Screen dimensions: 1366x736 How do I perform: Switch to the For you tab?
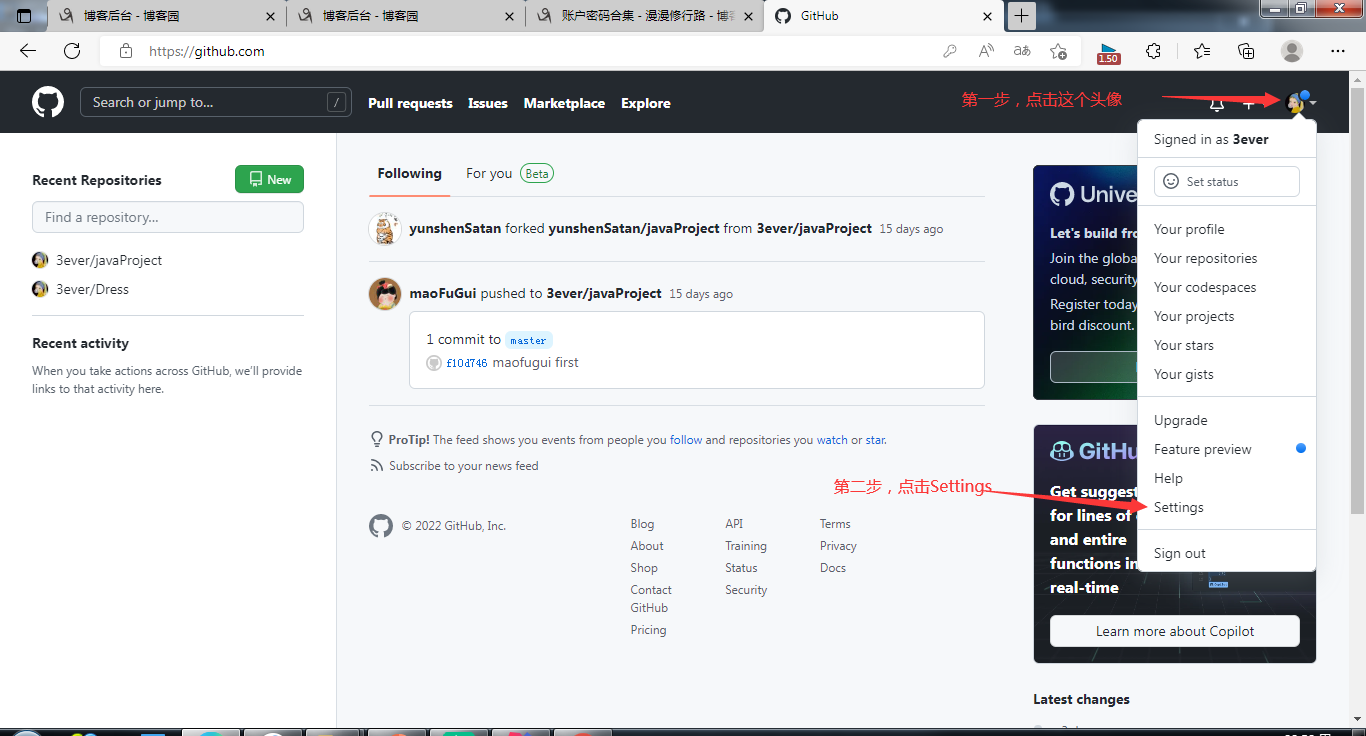coord(510,174)
